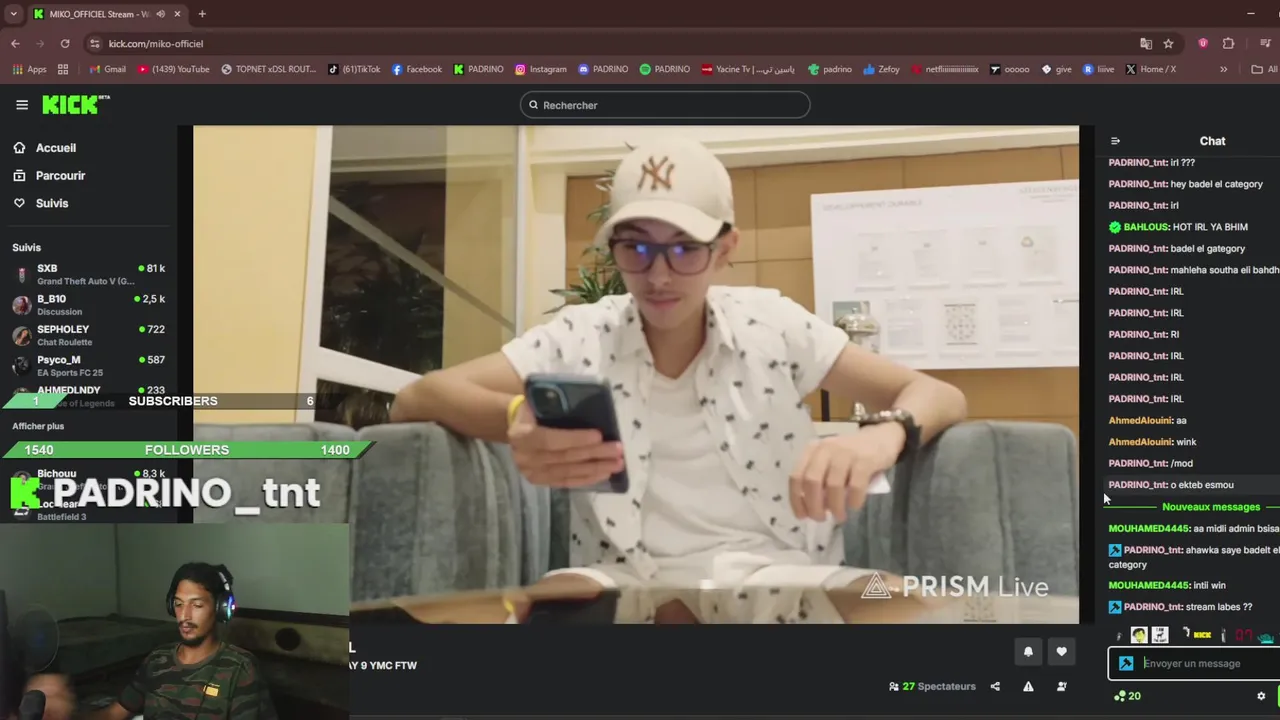Click the KICK logo
The height and width of the screenshot is (720, 1280).
coord(75,105)
